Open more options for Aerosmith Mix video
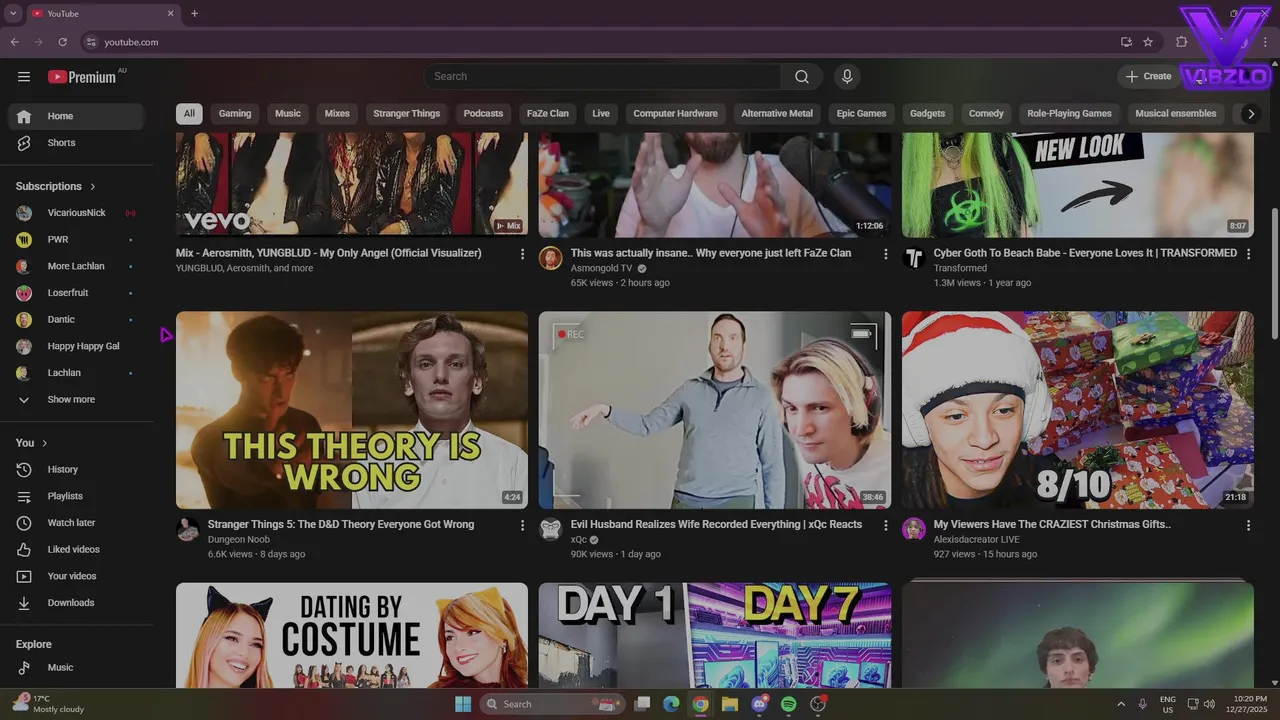The width and height of the screenshot is (1280, 720). 522,254
